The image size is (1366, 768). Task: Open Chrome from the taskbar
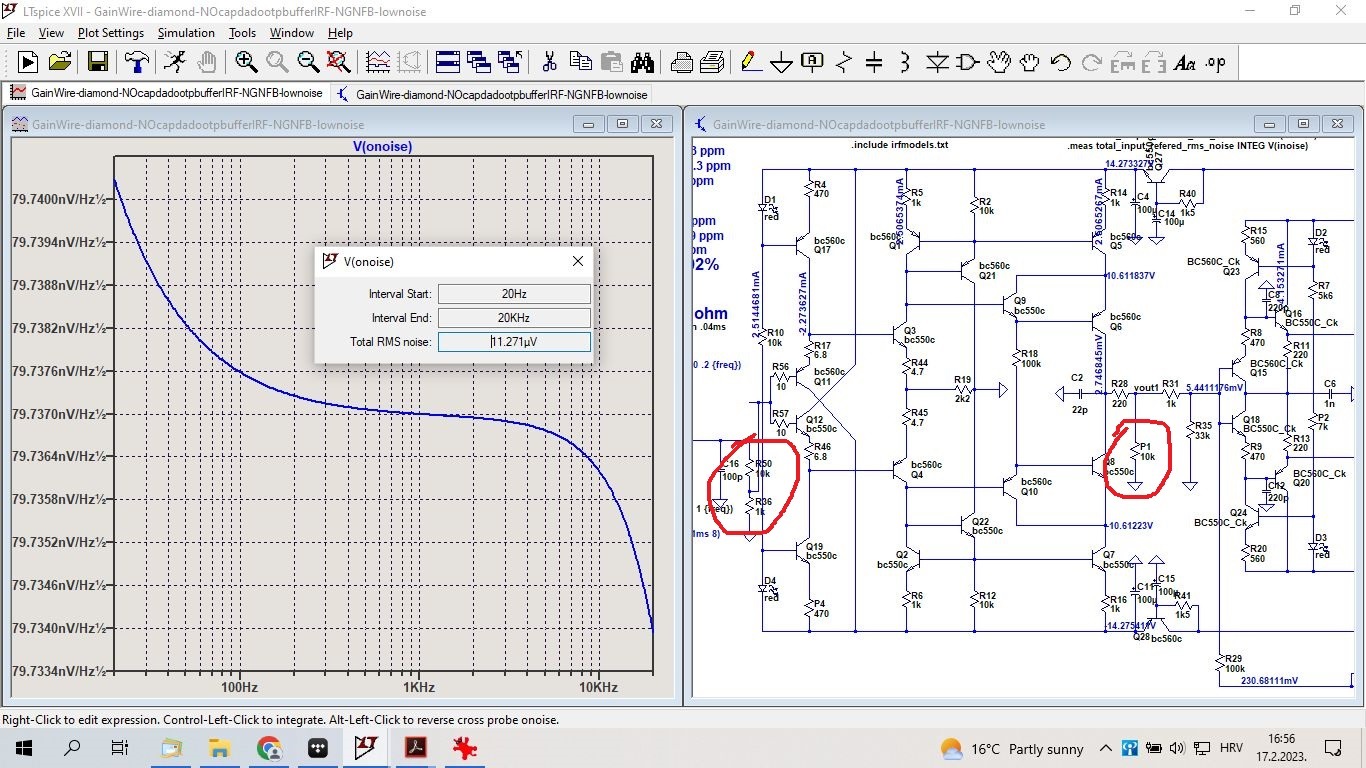268,748
